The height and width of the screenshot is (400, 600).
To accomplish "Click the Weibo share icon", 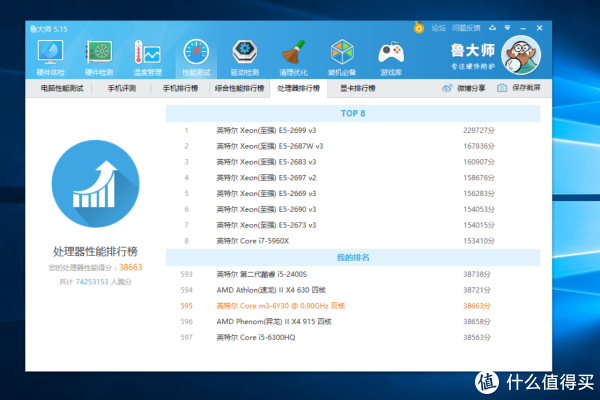I will pos(447,88).
